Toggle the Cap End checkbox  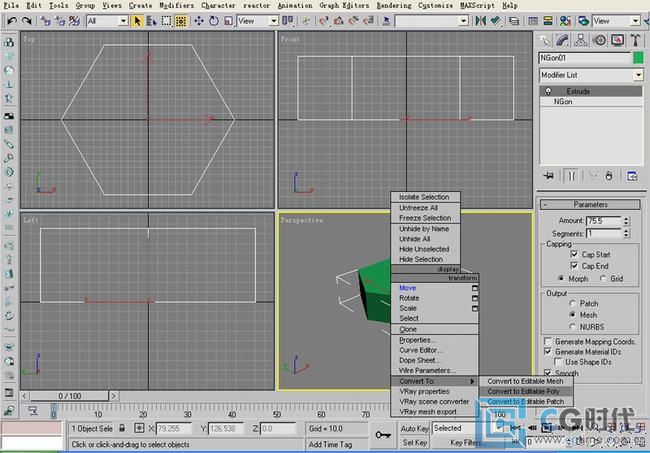pos(574,265)
